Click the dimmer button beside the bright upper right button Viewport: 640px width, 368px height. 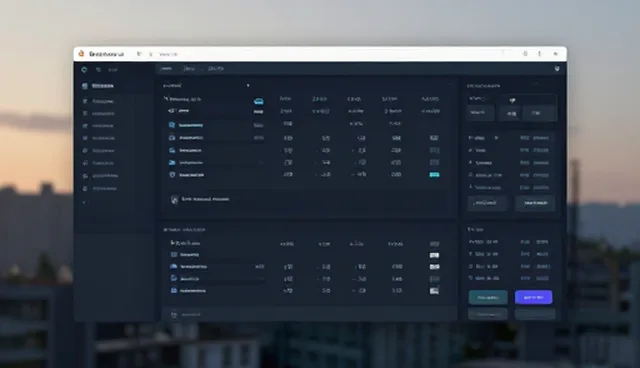click(487, 203)
